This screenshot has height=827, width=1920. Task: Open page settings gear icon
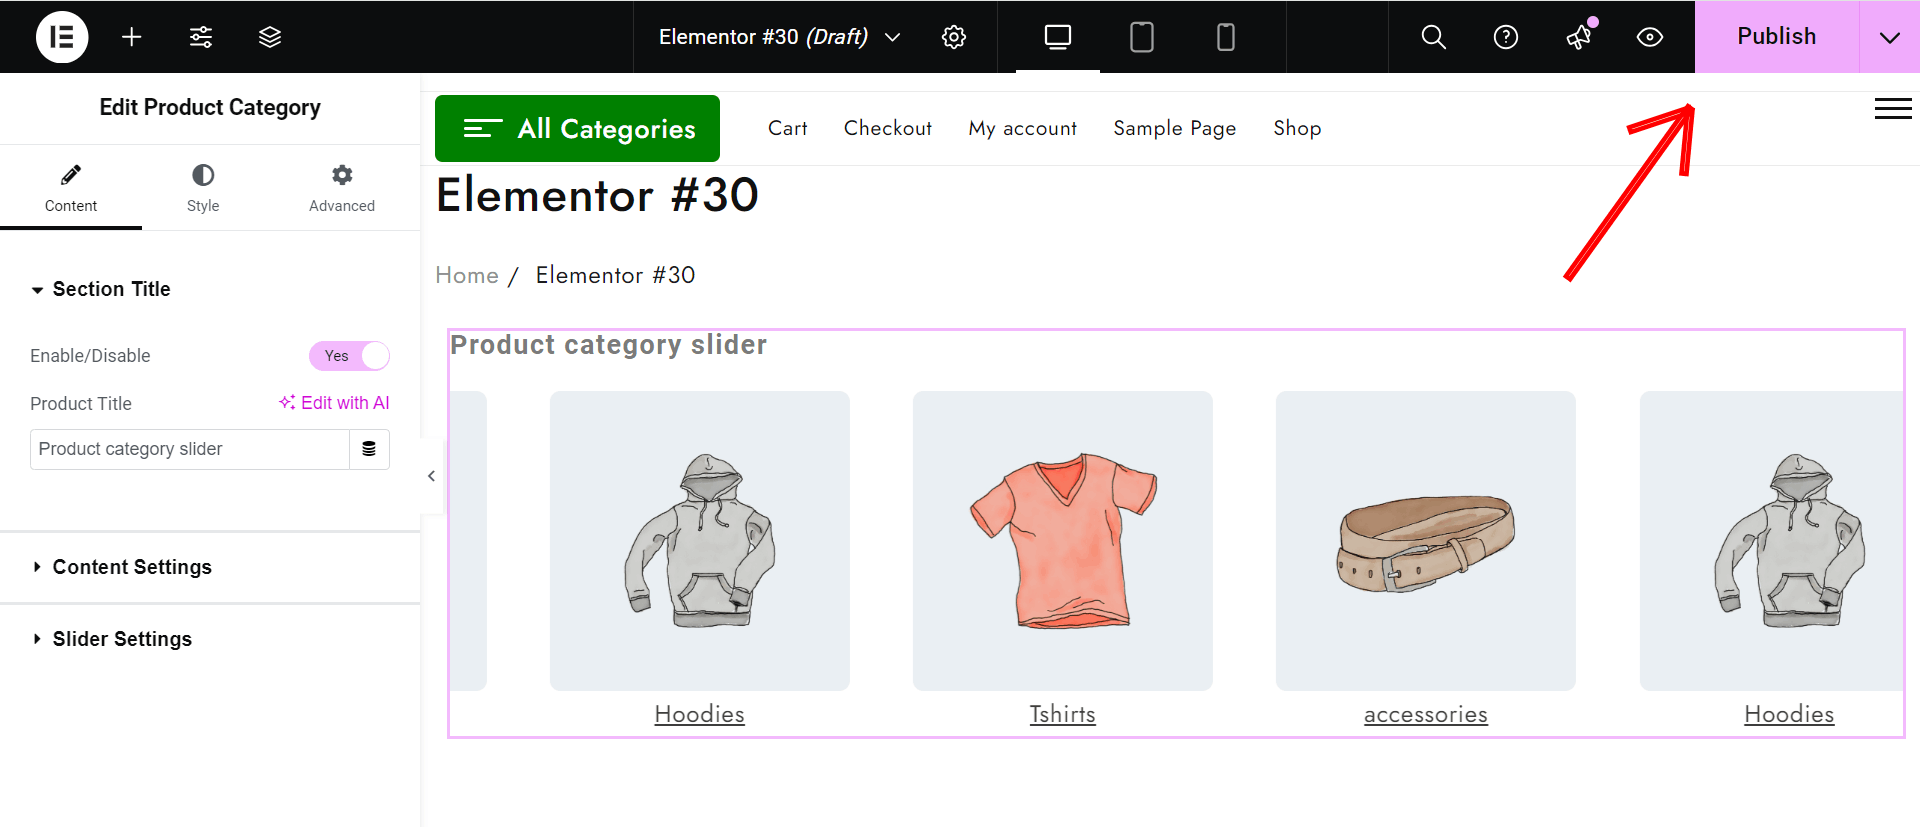pos(954,37)
